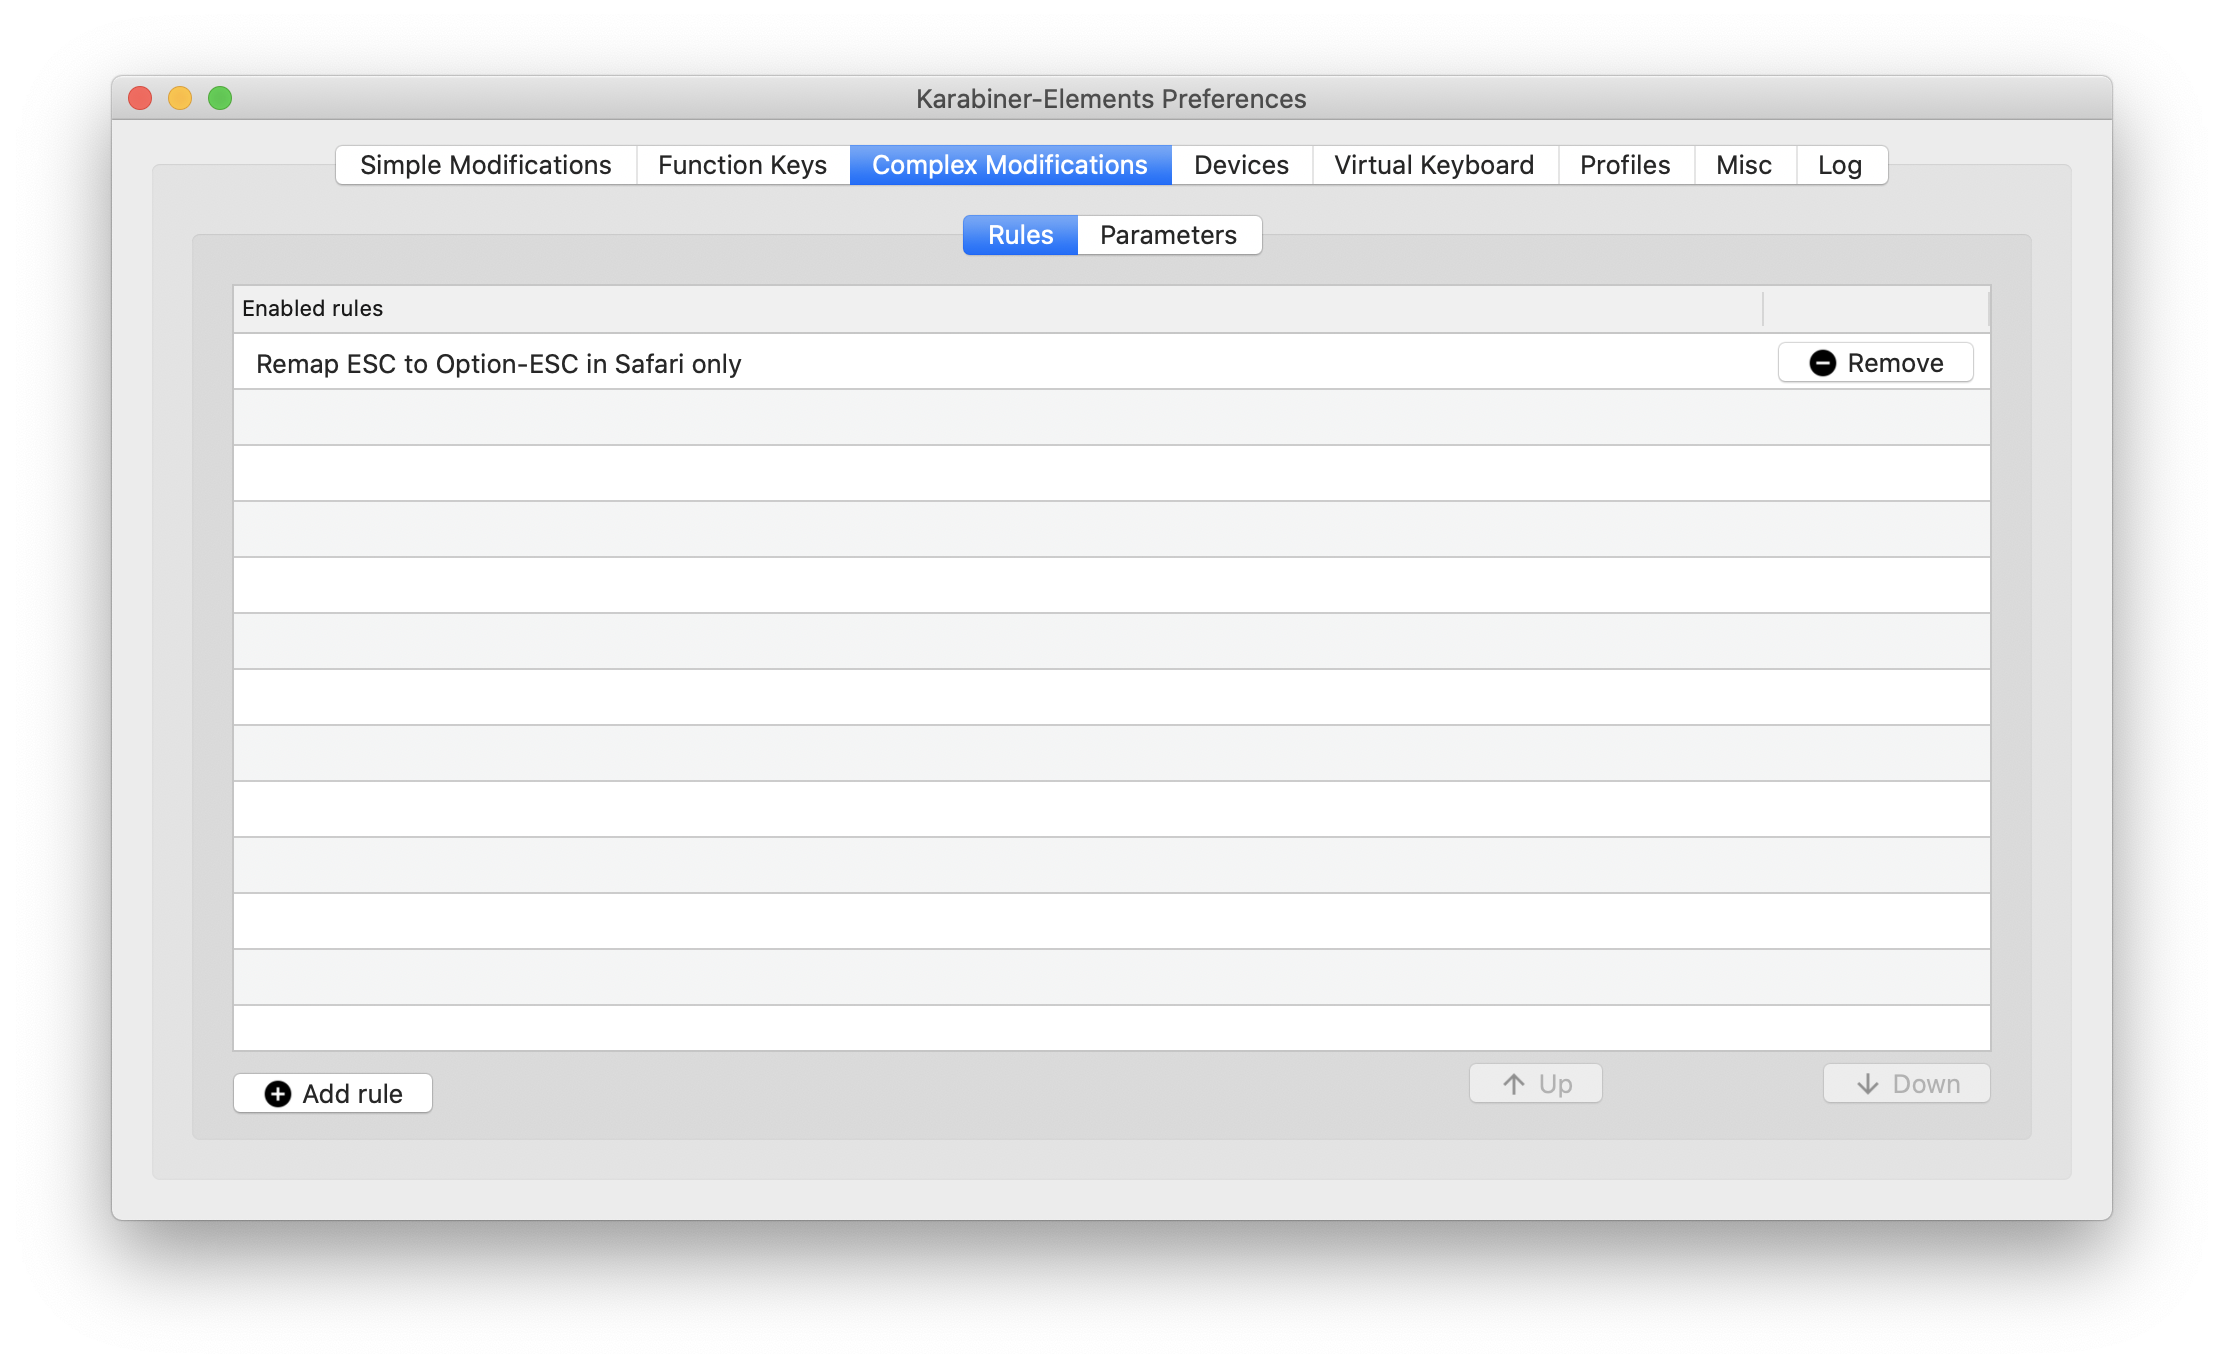Switch to the Log tab
The width and height of the screenshot is (2224, 1368).
tap(1840, 164)
